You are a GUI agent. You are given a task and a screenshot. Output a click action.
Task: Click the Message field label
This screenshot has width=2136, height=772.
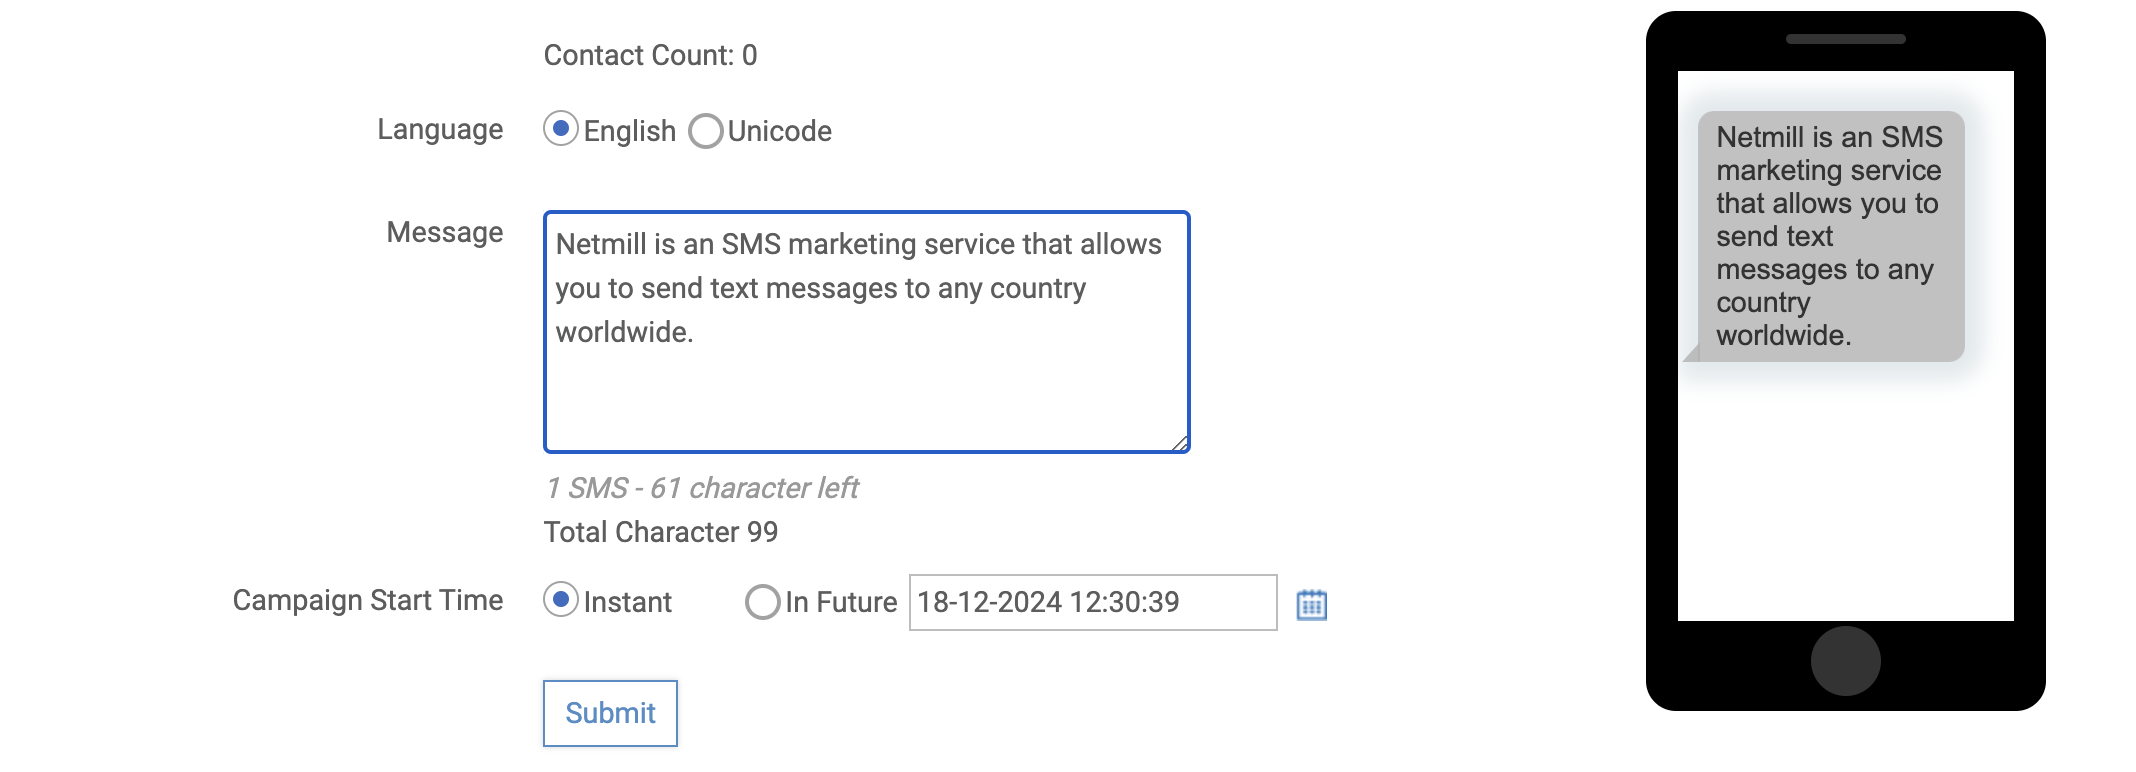click(443, 232)
